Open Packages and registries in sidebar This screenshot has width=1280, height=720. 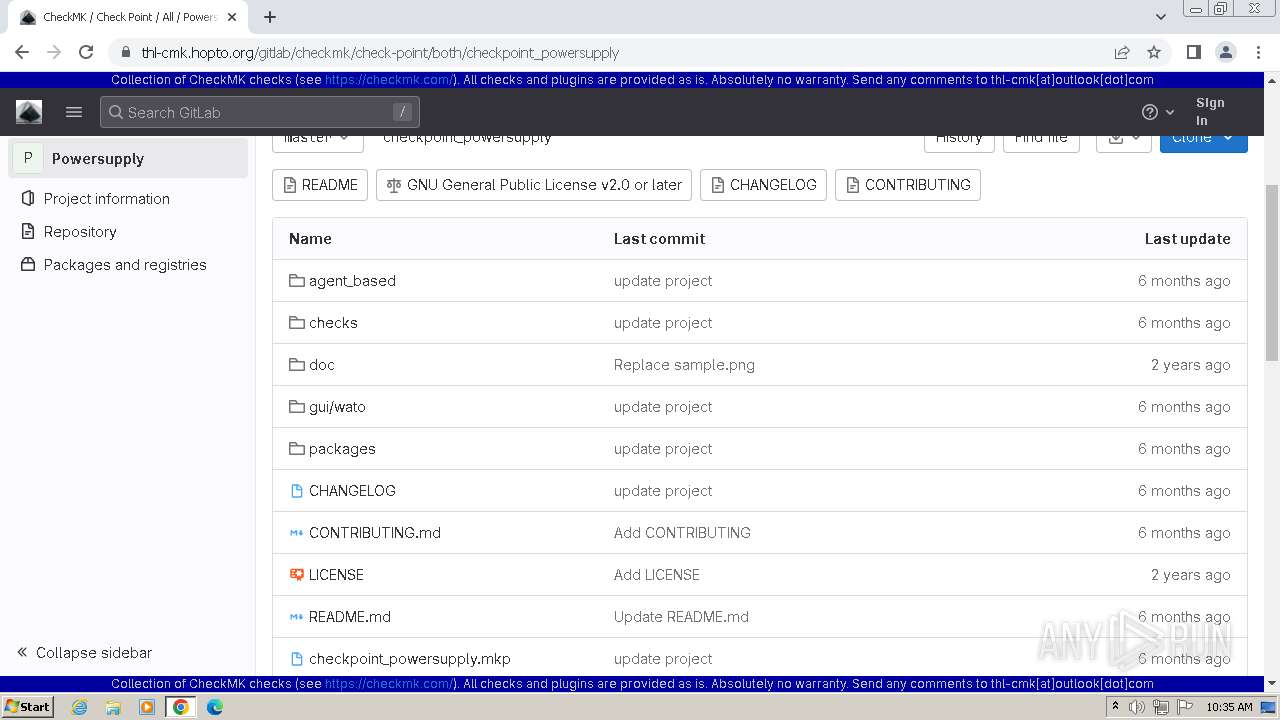pos(125,264)
